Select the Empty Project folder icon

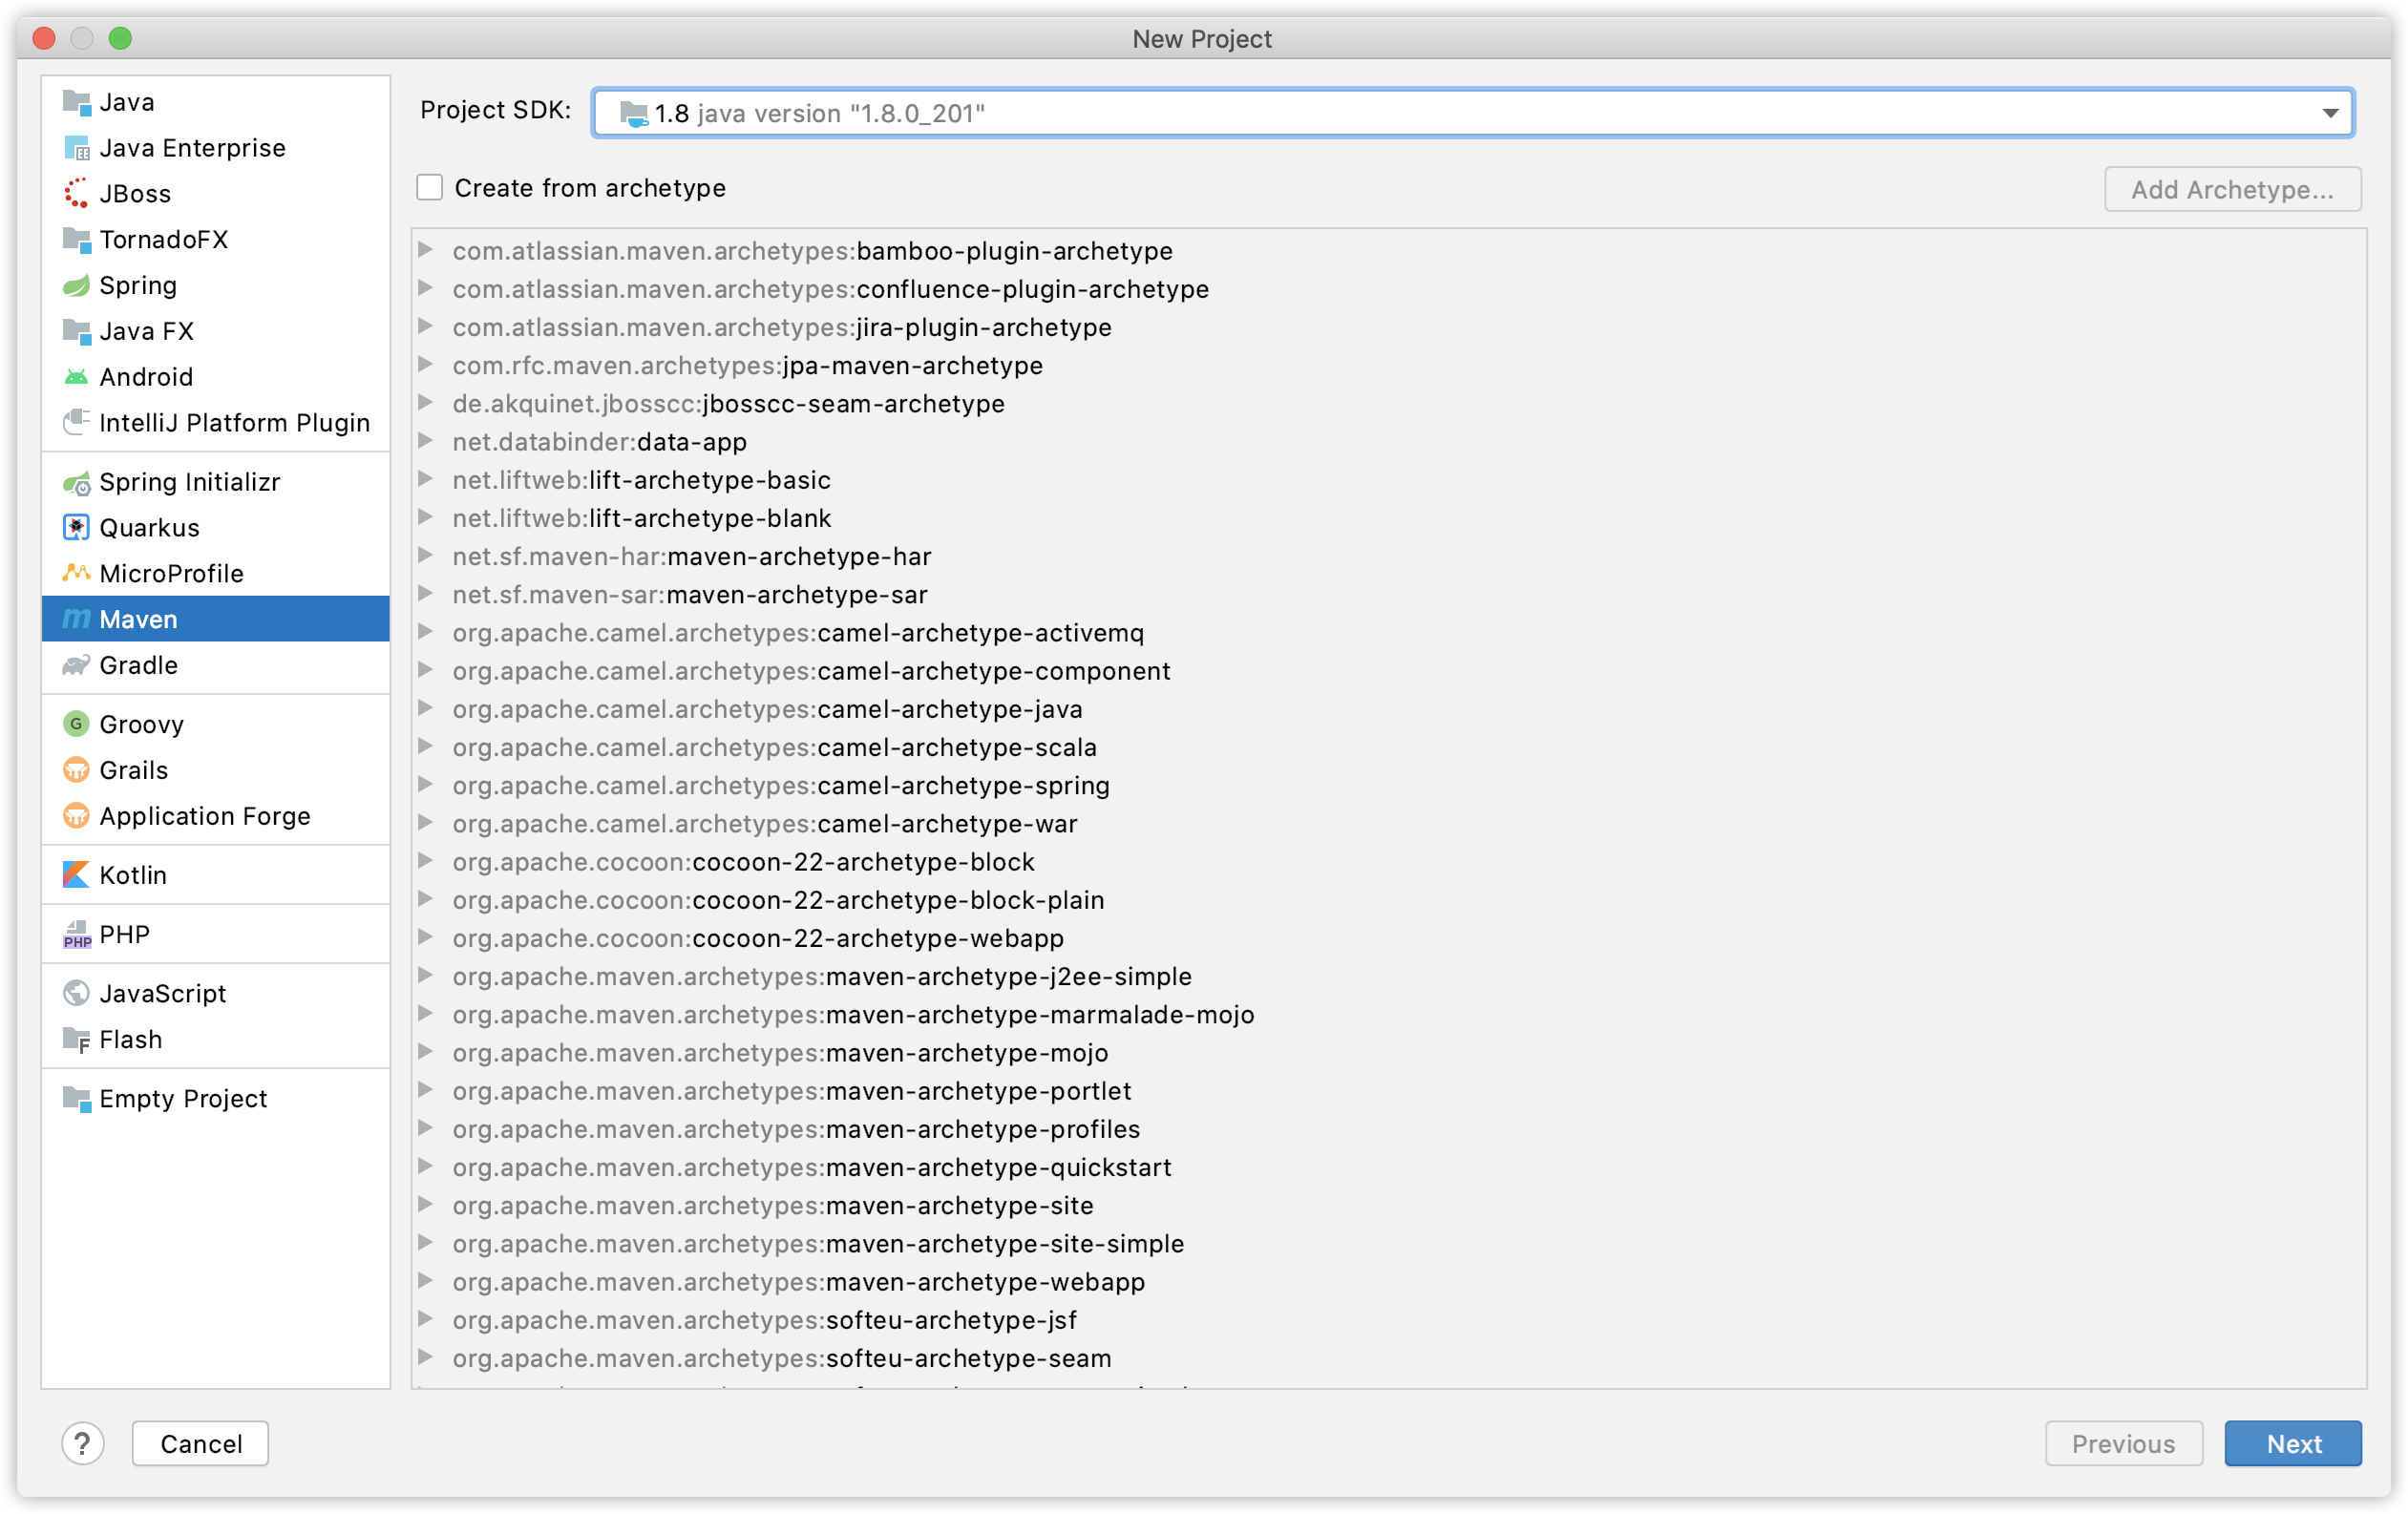[x=77, y=1099]
